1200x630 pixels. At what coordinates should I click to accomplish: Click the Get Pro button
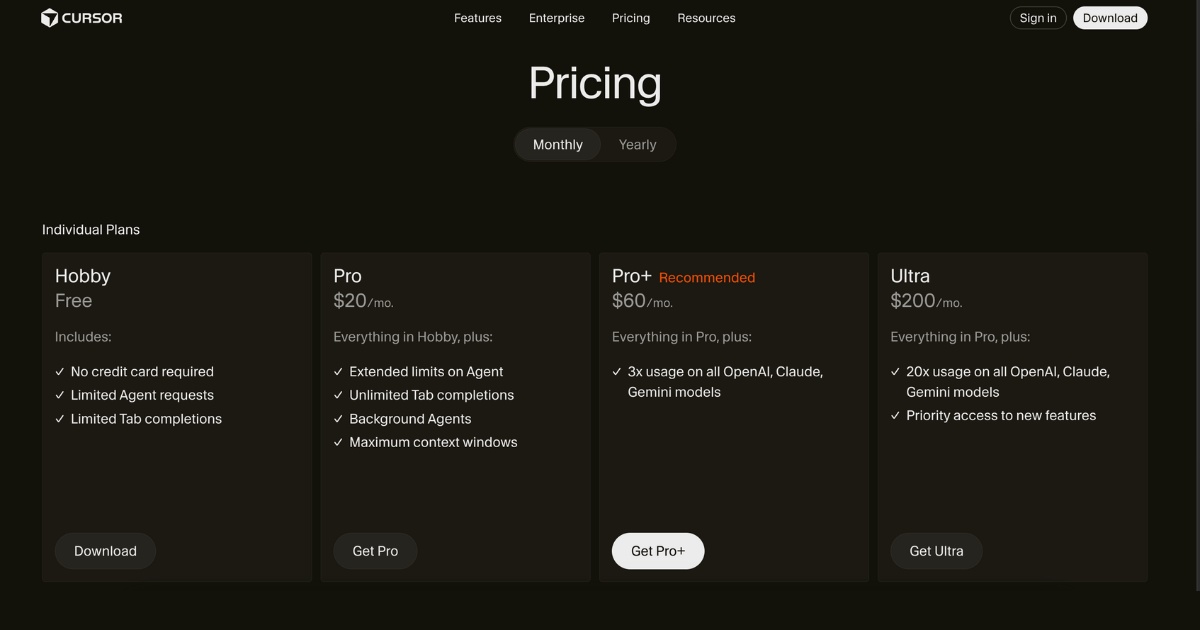pos(375,551)
